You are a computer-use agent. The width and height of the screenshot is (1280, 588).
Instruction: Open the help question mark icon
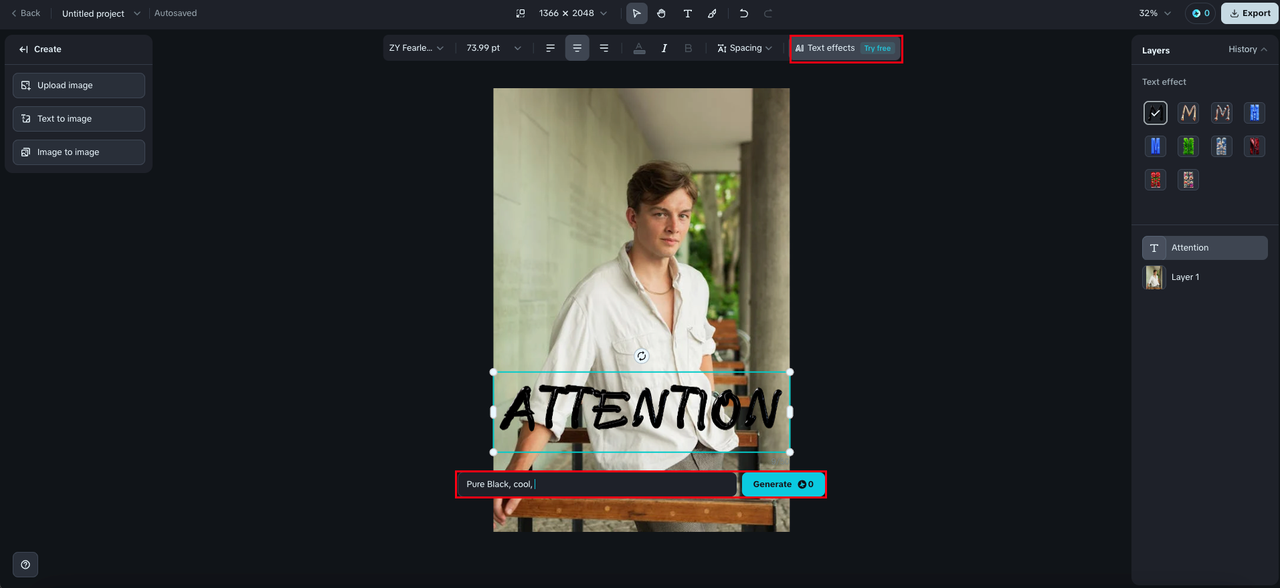click(25, 565)
